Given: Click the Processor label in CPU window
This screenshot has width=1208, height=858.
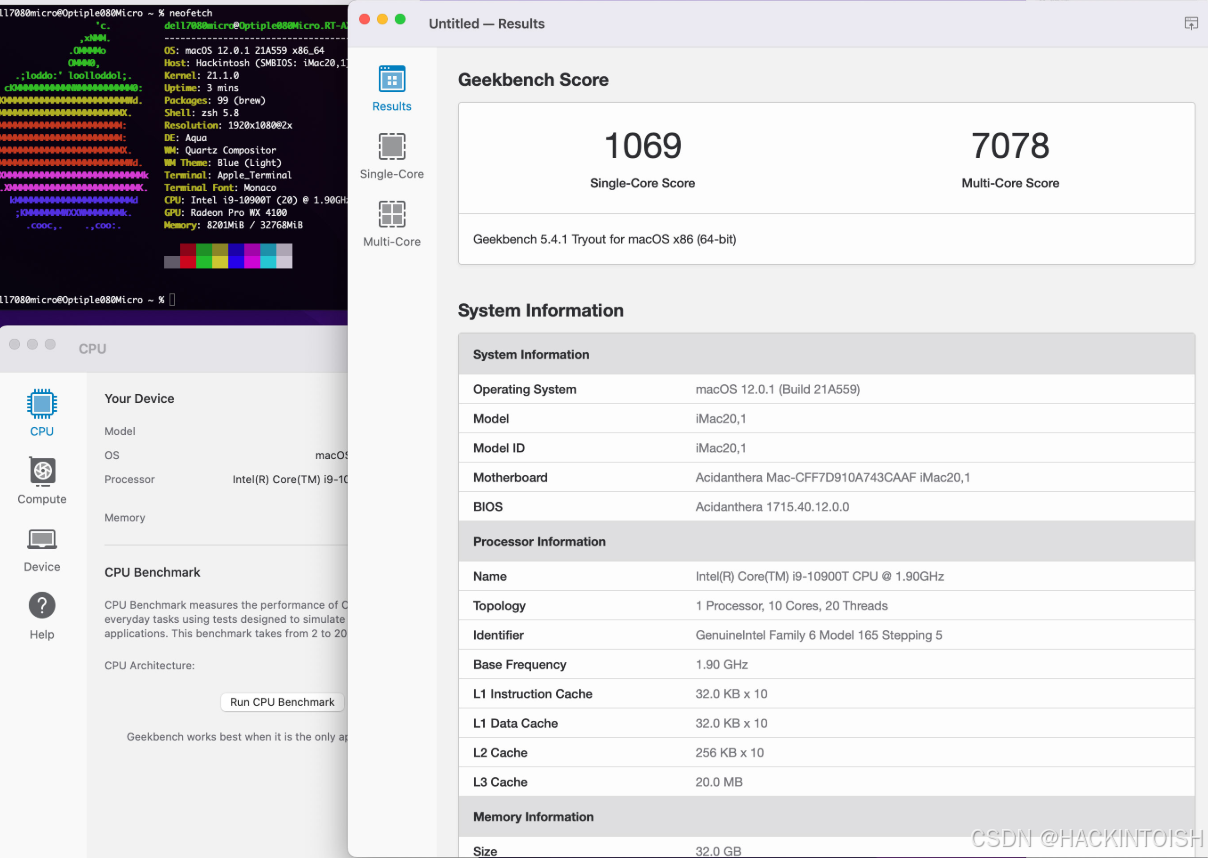Looking at the screenshot, I should pyautogui.click(x=129, y=479).
